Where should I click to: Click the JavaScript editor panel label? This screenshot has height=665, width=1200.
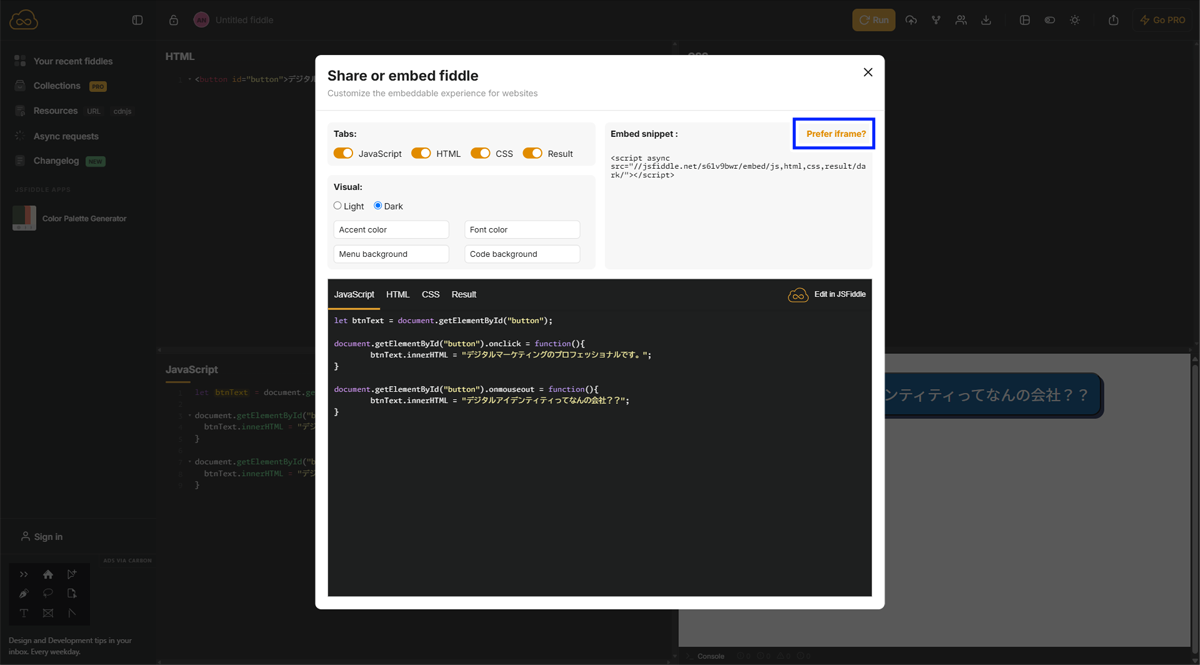(x=191, y=370)
